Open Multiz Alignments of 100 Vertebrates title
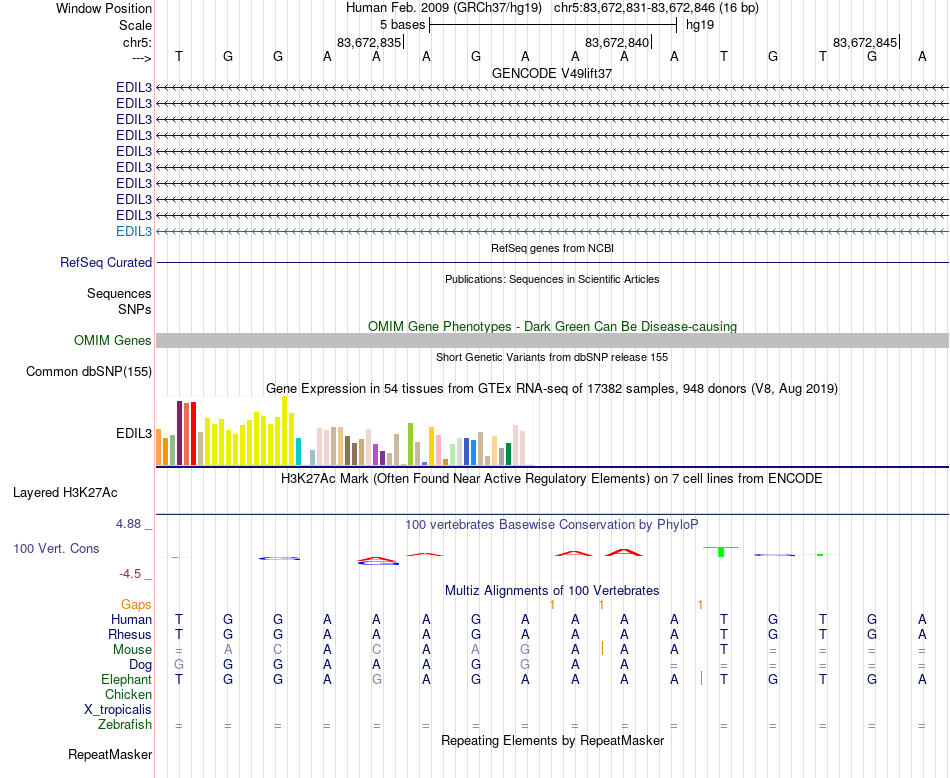The height and width of the screenshot is (778, 950). pyautogui.click(x=552, y=591)
